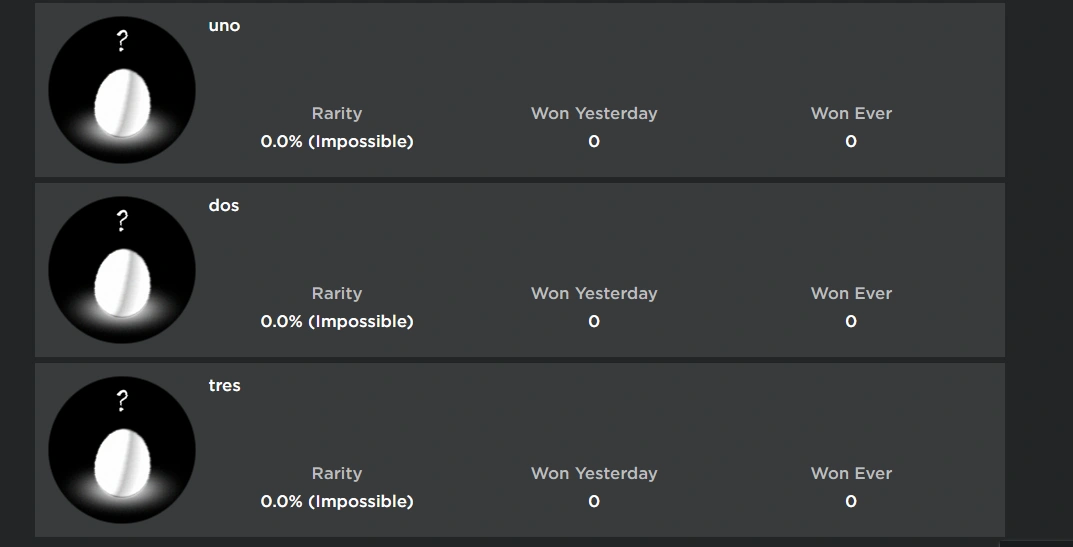Click the tres badge rarity value 0.0% (Impossible)
The width and height of the screenshot is (1073, 547).
pos(337,502)
